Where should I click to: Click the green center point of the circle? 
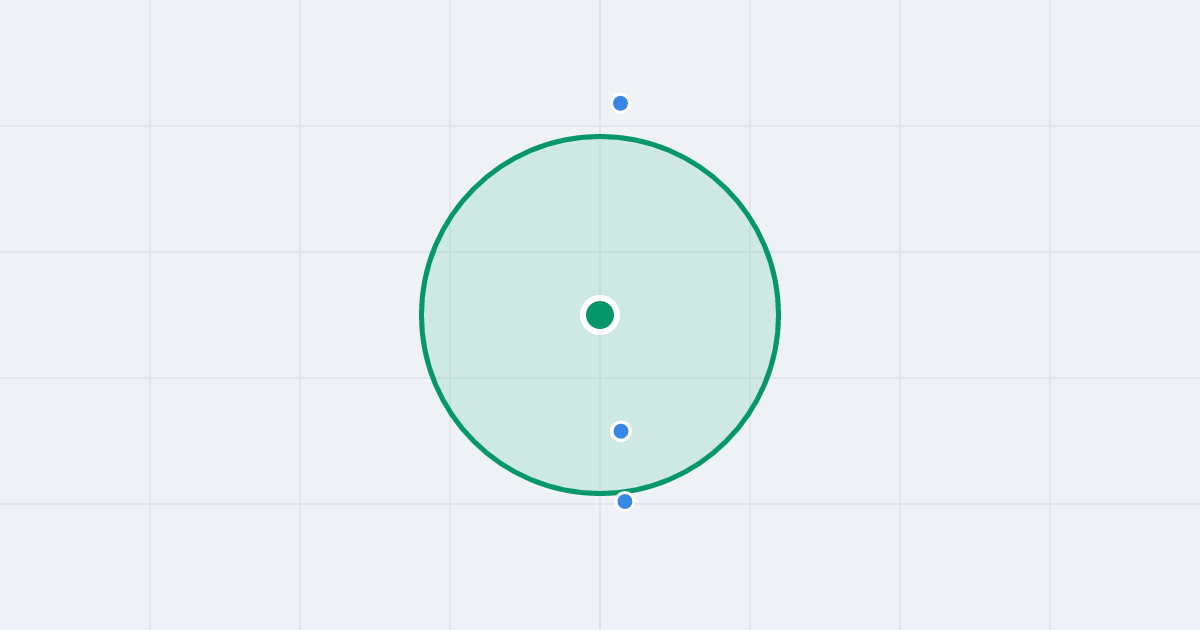click(600, 315)
